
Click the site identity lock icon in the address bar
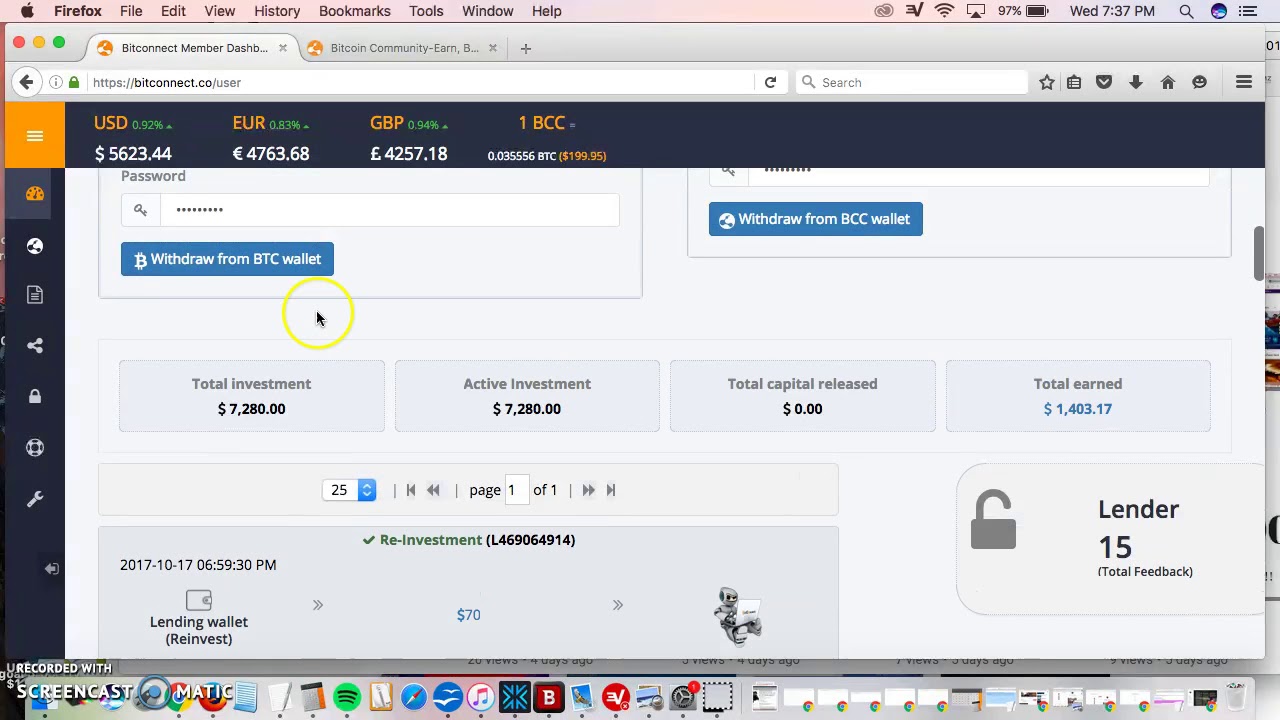(74, 82)
